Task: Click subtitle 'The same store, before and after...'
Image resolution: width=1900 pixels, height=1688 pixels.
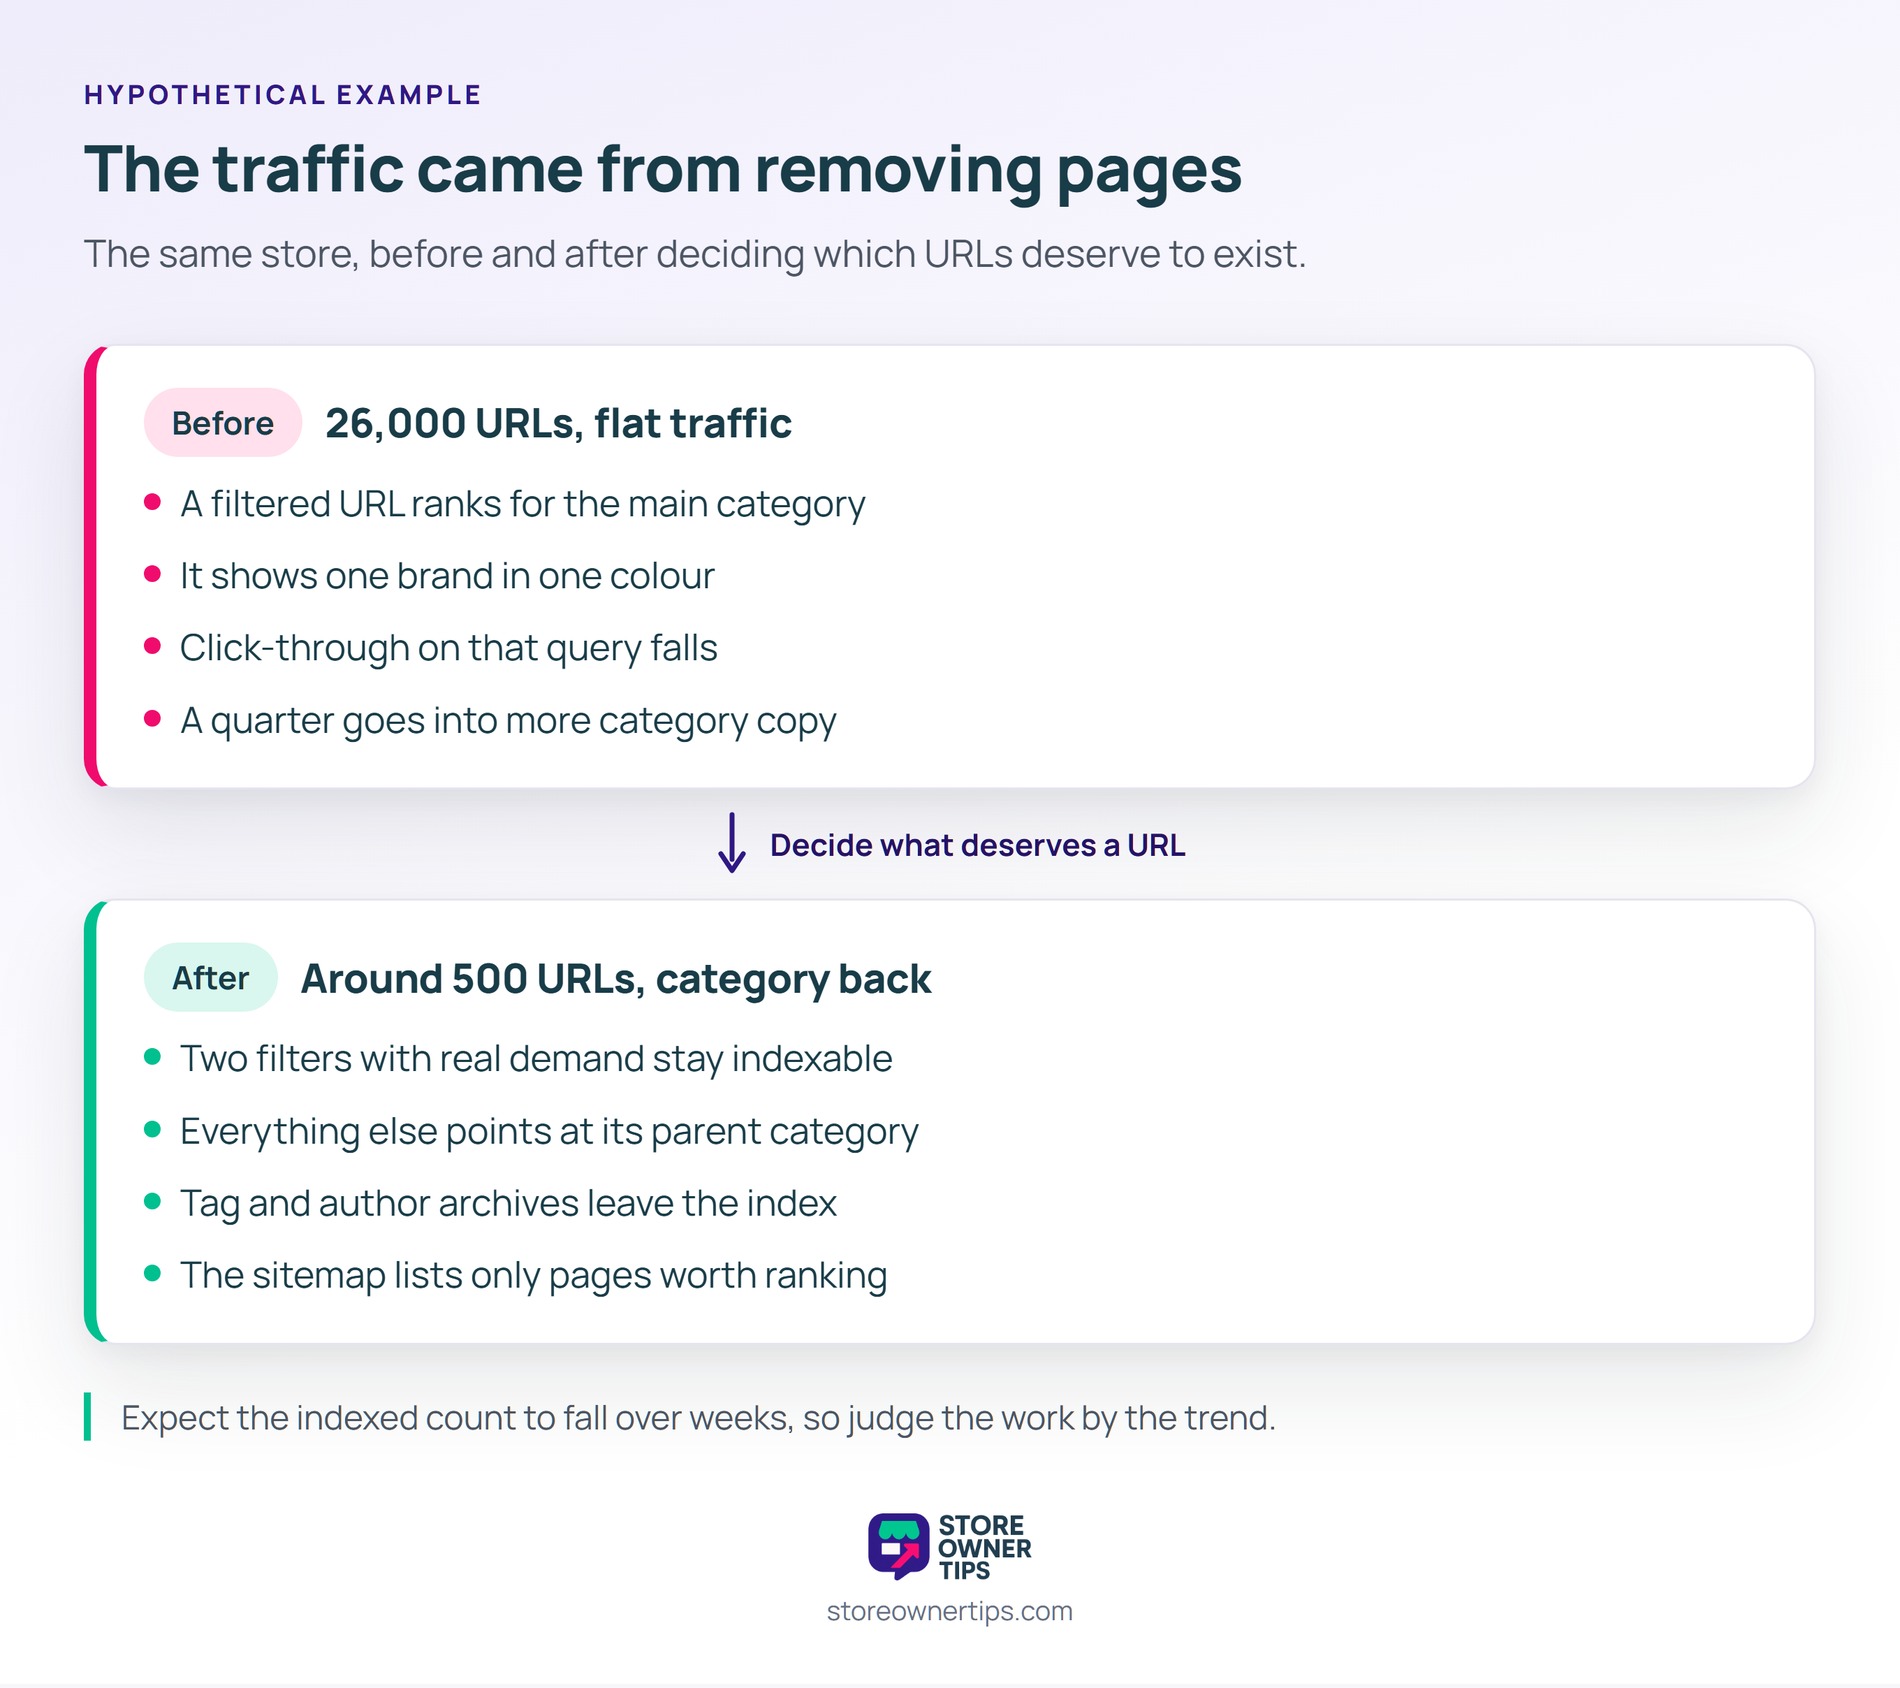Action: point(695,254)
